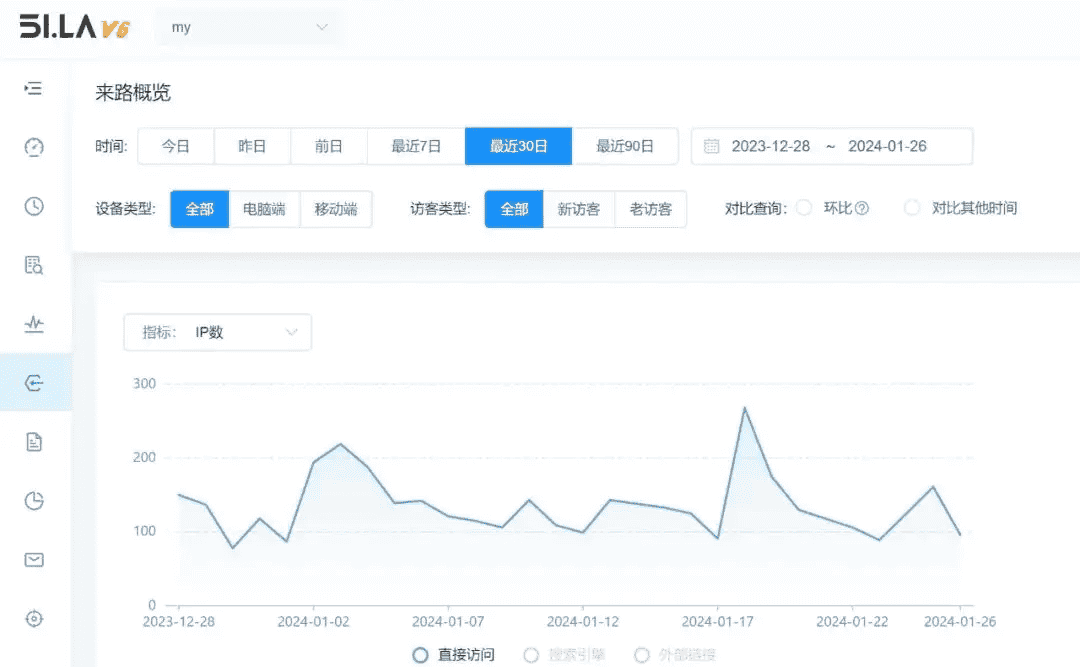The width and height of the screenshot is (1080, 667).
Task: Switch visitor type to 新访客
Action: [x=578, y=209]
